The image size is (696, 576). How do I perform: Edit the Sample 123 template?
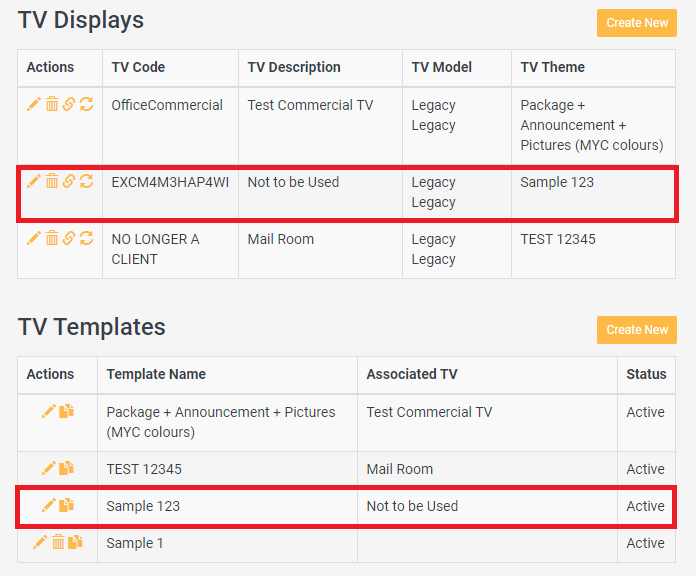(48, 505)
